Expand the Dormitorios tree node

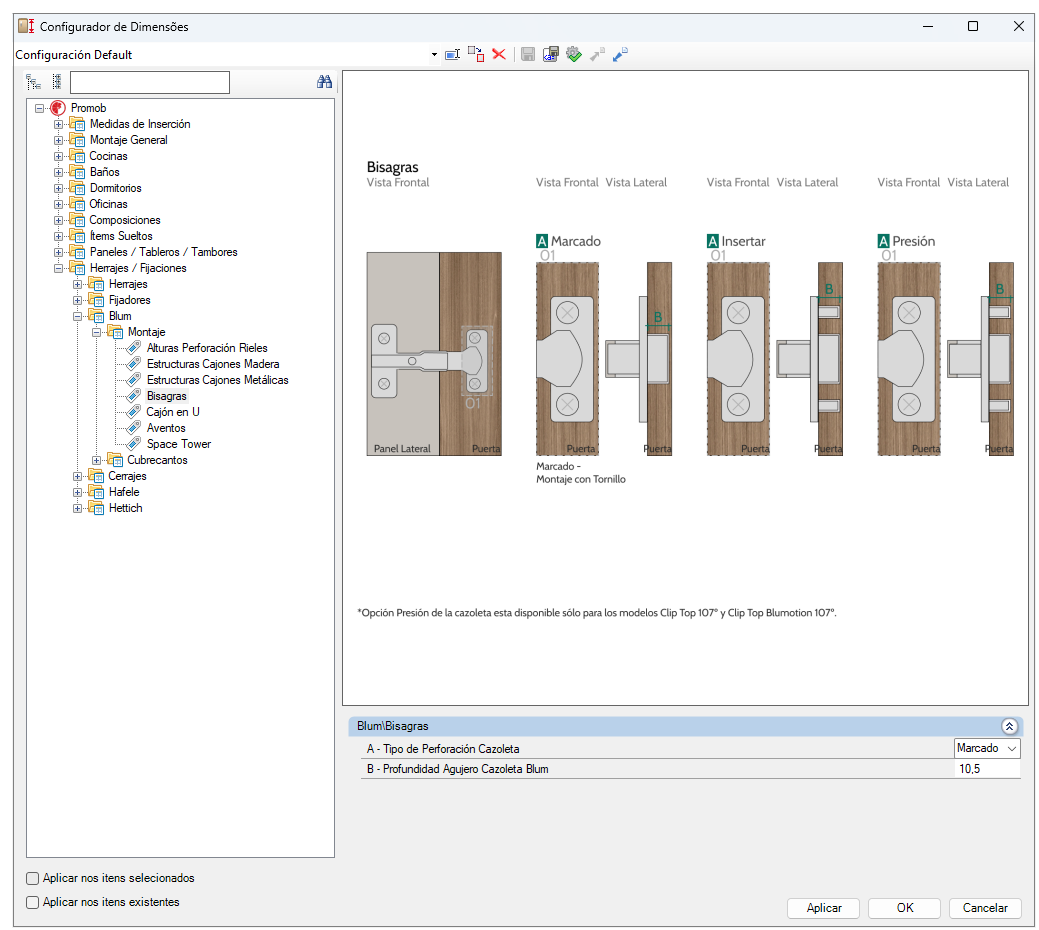pyautogui.click(x=59, y=188)
